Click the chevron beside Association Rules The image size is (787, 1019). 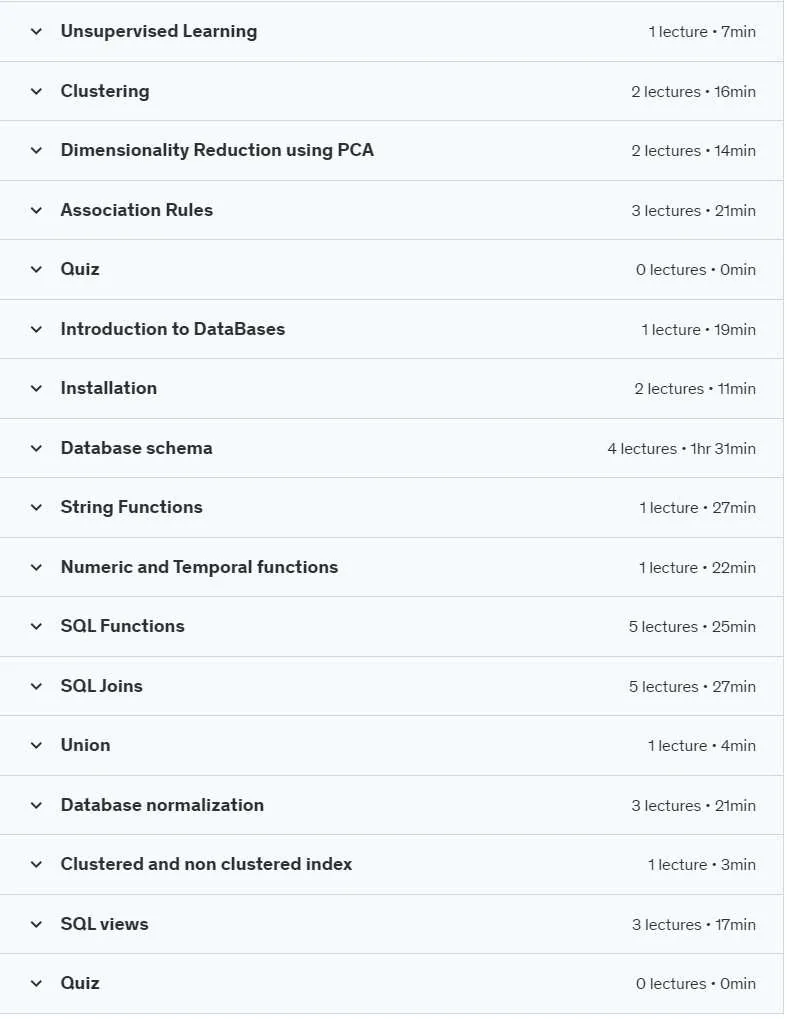coord(36,210)
